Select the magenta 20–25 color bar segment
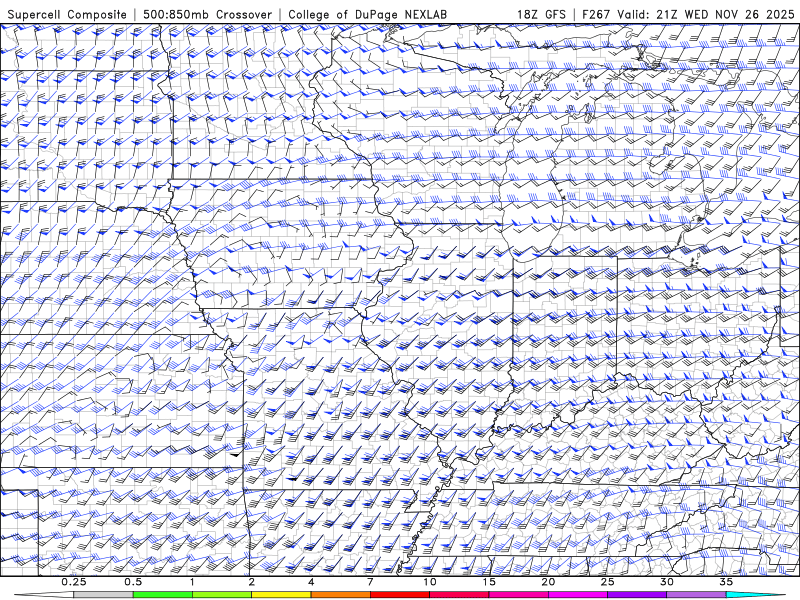This screenshot has height=600, width=800. (578, 595)
